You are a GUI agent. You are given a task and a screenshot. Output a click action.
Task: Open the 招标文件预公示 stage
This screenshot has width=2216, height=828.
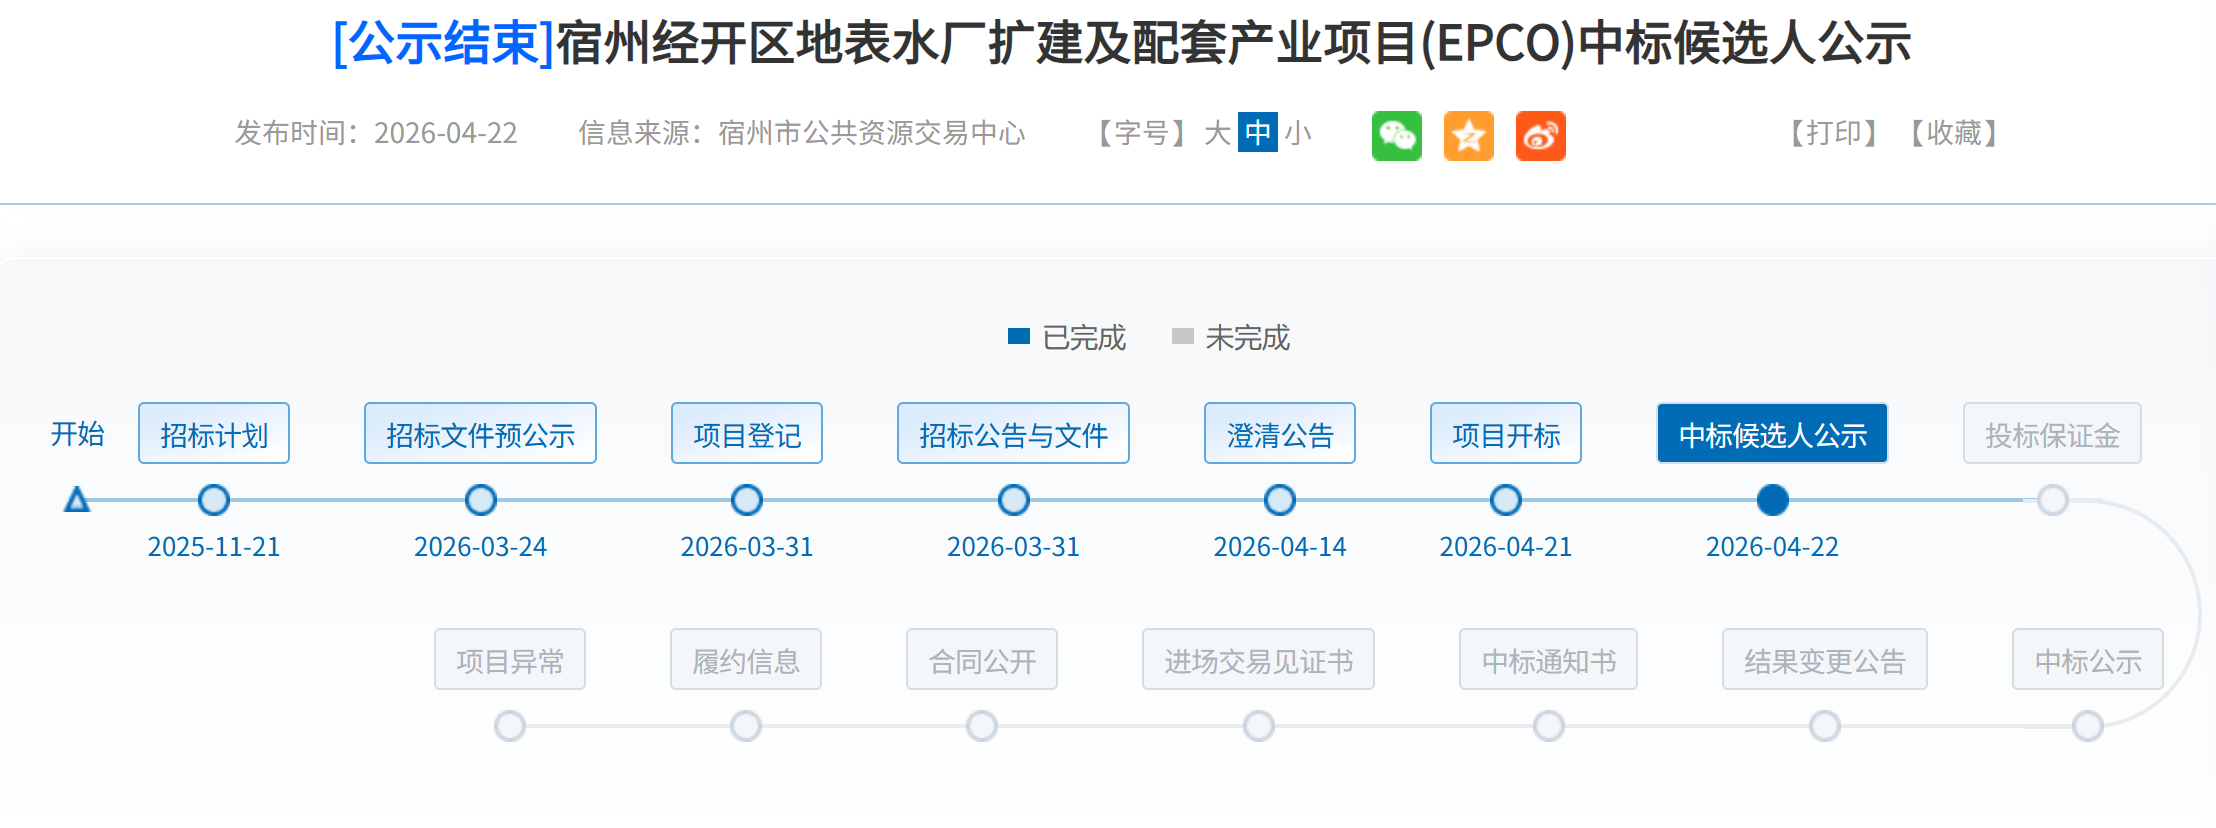pyautogui.click(x=480, y=434)
